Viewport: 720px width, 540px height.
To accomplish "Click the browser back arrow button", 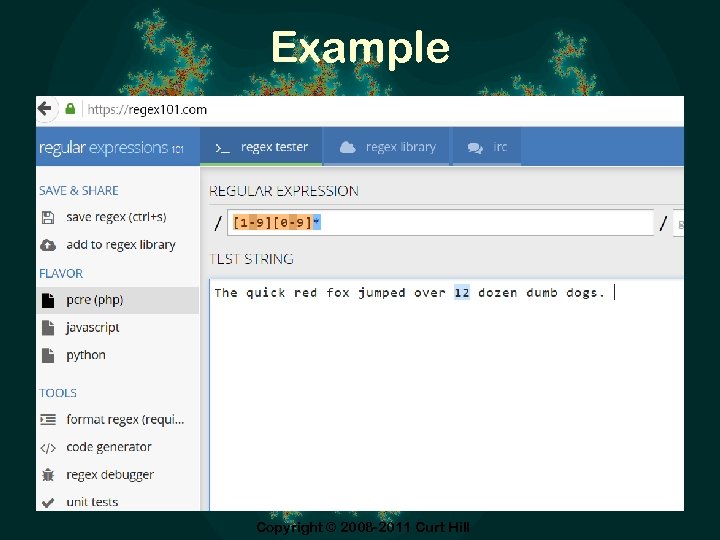I will [45, 109].
